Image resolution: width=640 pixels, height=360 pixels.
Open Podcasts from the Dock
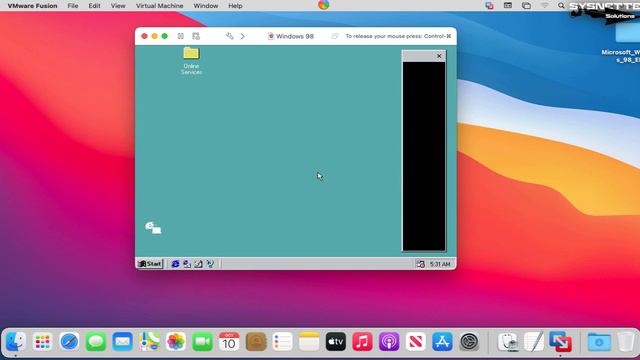[389, 342]
